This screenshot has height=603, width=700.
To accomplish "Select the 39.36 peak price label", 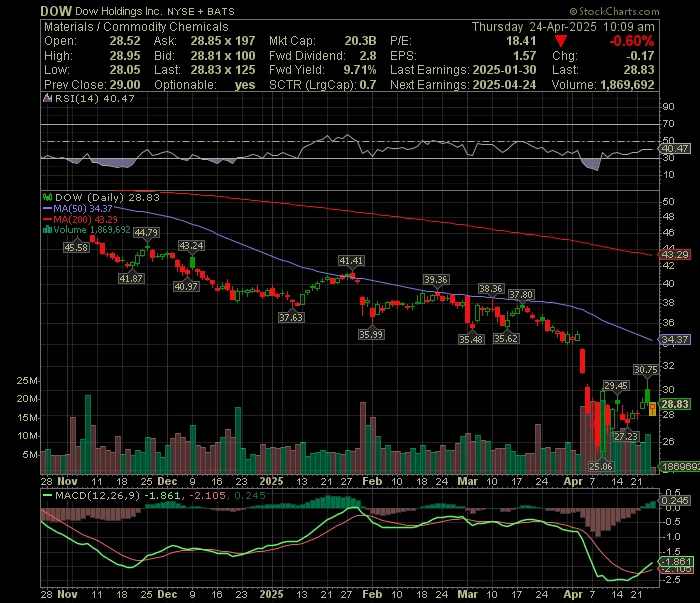I will (436, 279).
